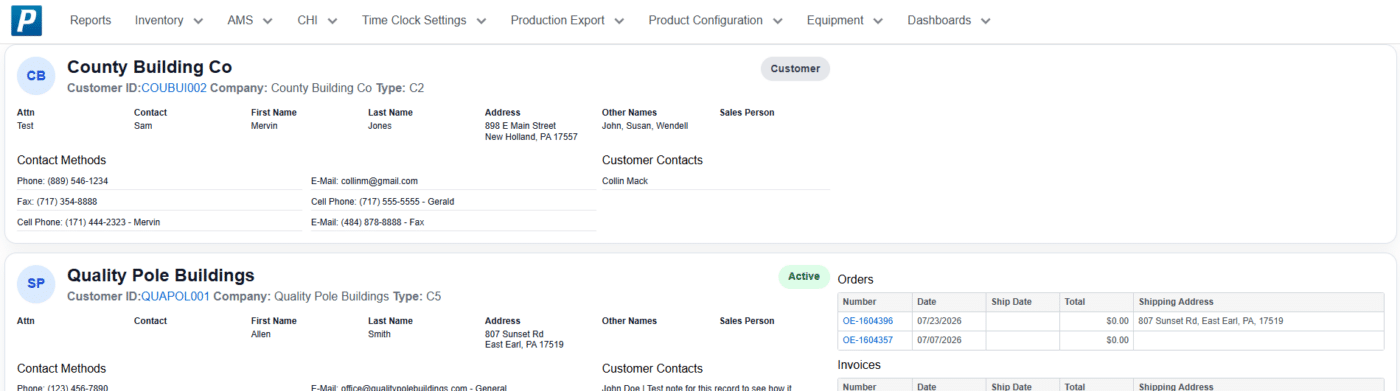Viewport: 1400px width, 391px height.
Task: Open the Product Configuration dropdown
Action: [715, 20]
